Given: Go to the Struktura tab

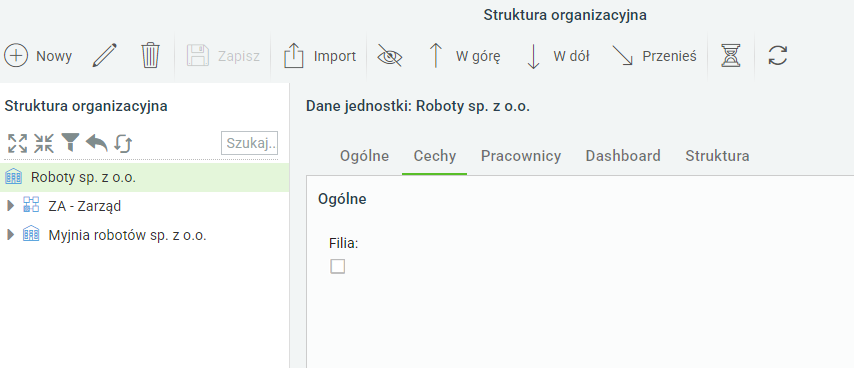Looking at the screenshot, I should click(717, 156).
